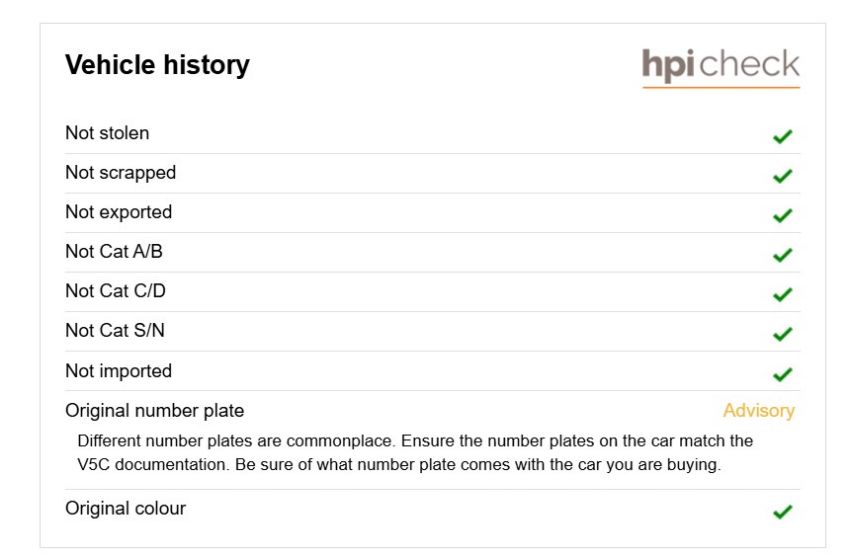Image resolution: width=850 pixels, height=558 pixels.
Task: Click the green checkmark beside Not Cat S/N
Action: click(x=782, y=334)
